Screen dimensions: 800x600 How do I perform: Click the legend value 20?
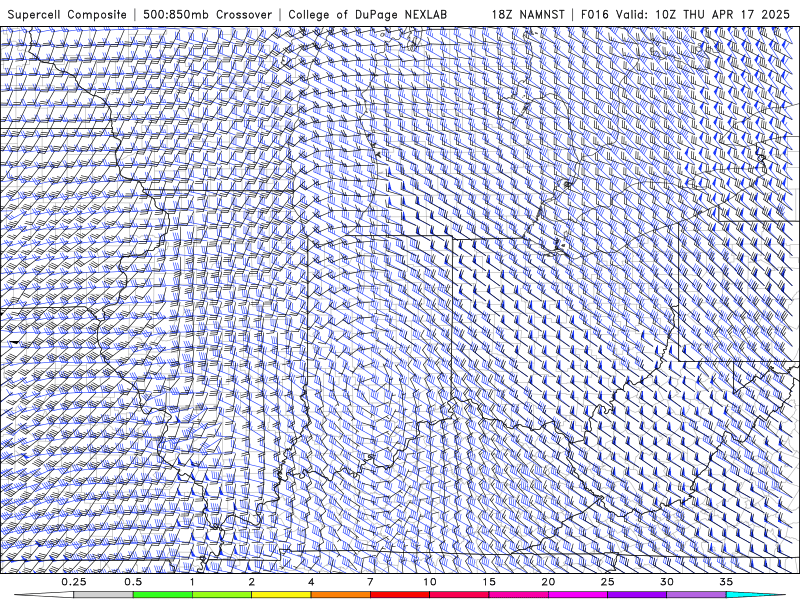click(548, 582)
